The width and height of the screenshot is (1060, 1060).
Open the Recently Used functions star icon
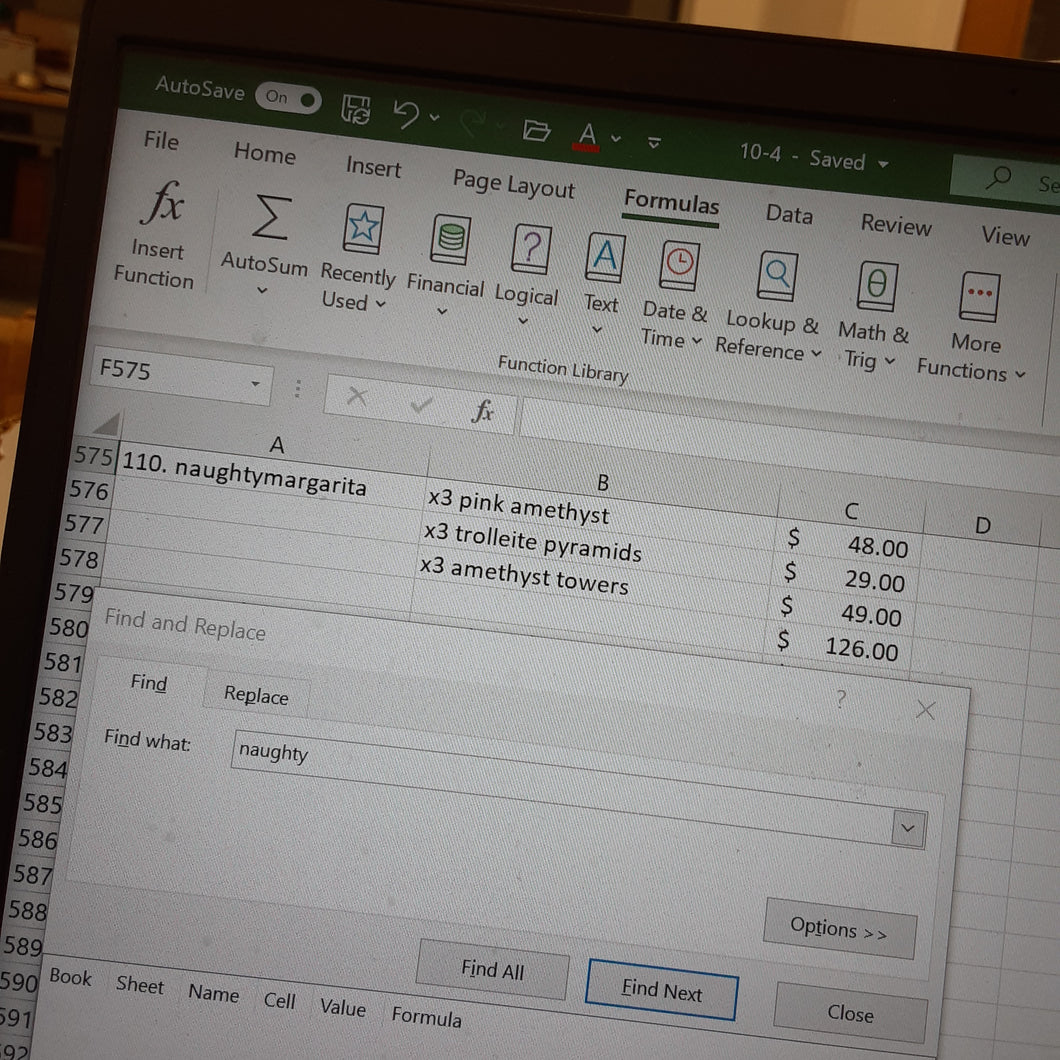point(363,228)
